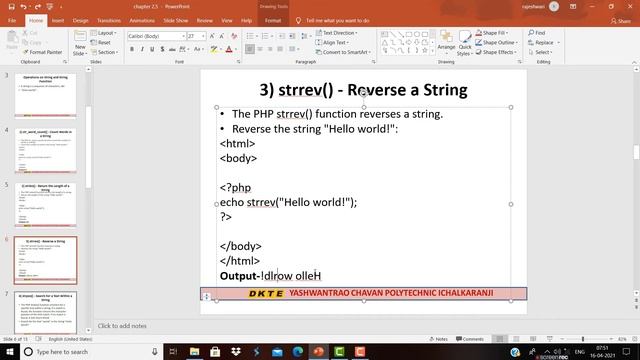This screenshot has height=360, width=640.
Task: Apply Format Painter
Action: pyautogui.click(x=42, y=52)
